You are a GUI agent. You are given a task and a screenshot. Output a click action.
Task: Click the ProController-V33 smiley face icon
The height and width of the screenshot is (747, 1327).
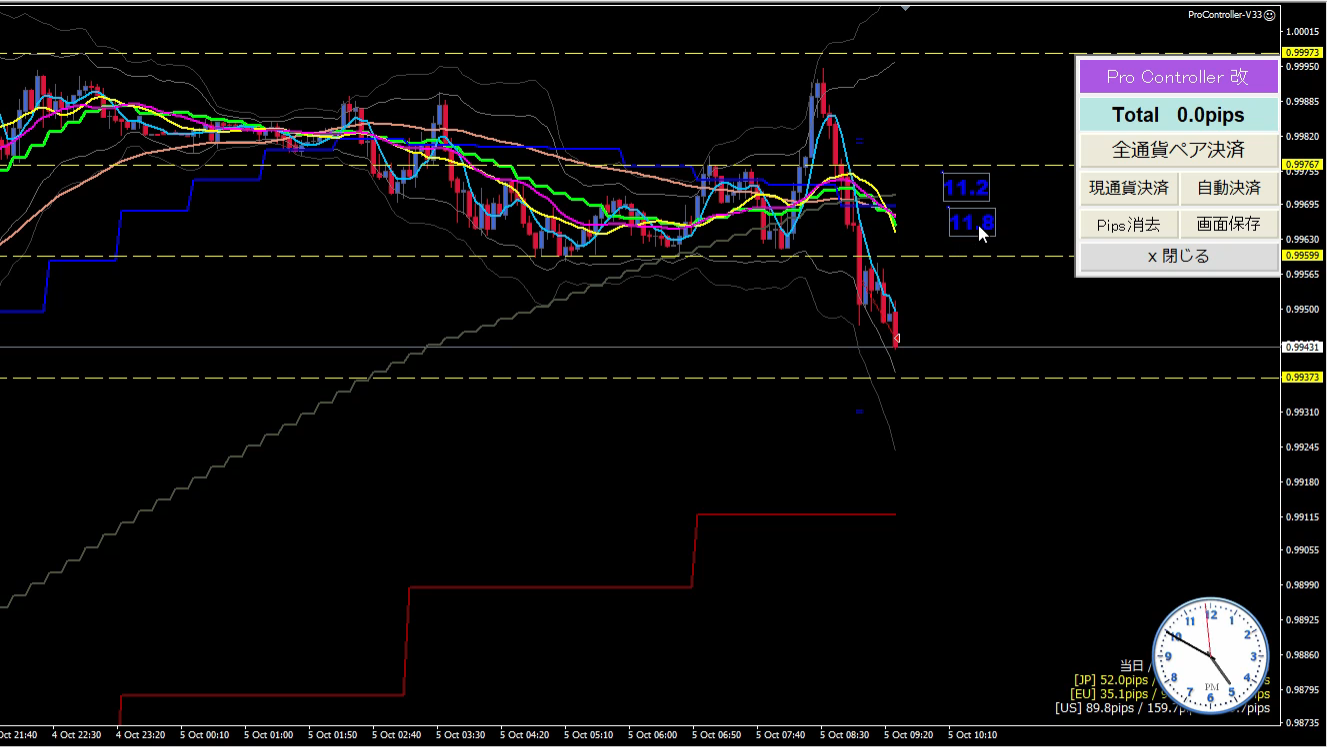1270,15
